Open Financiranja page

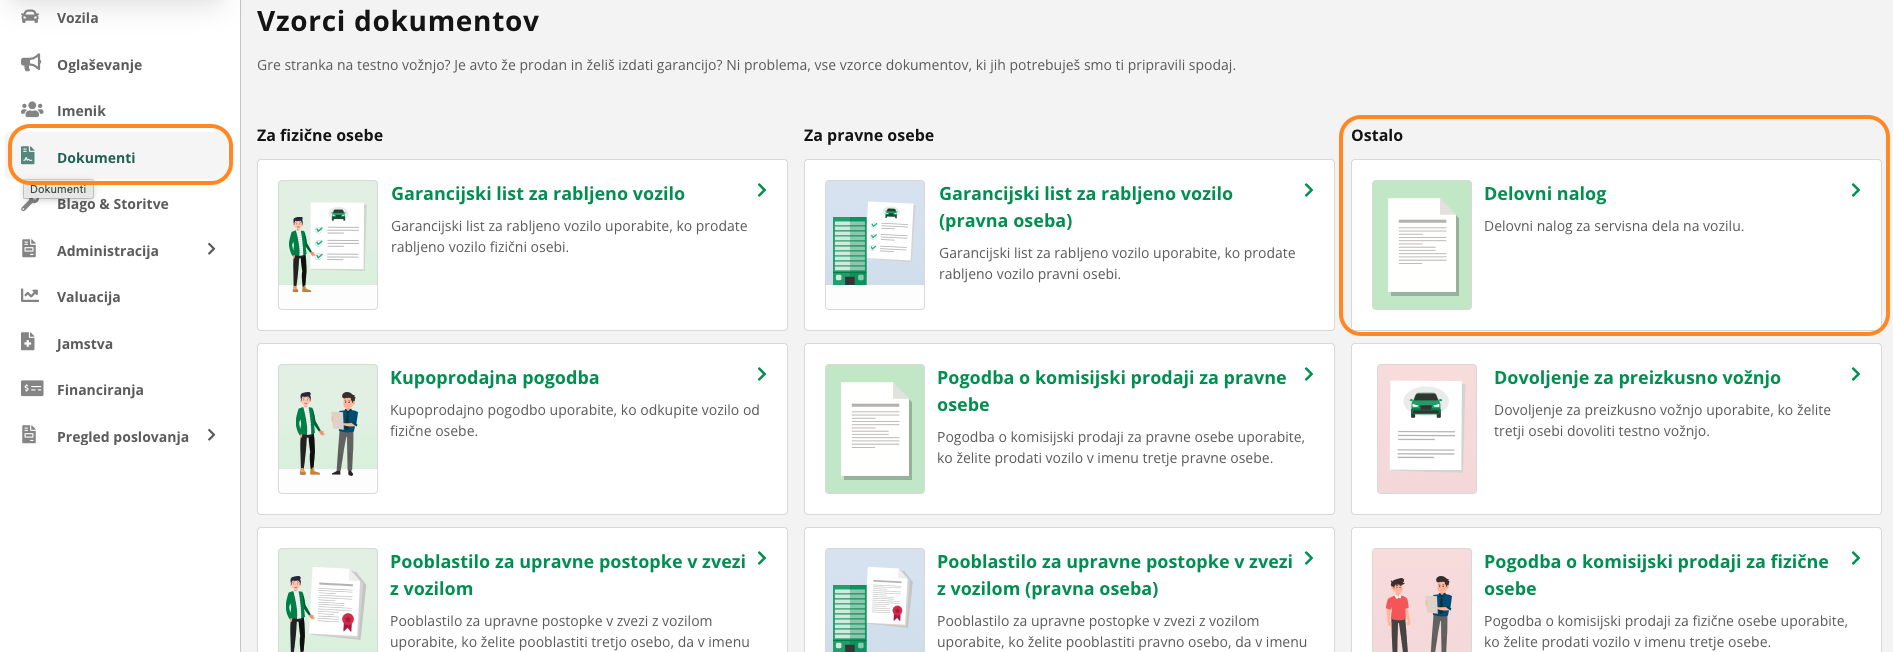point(100,390)
